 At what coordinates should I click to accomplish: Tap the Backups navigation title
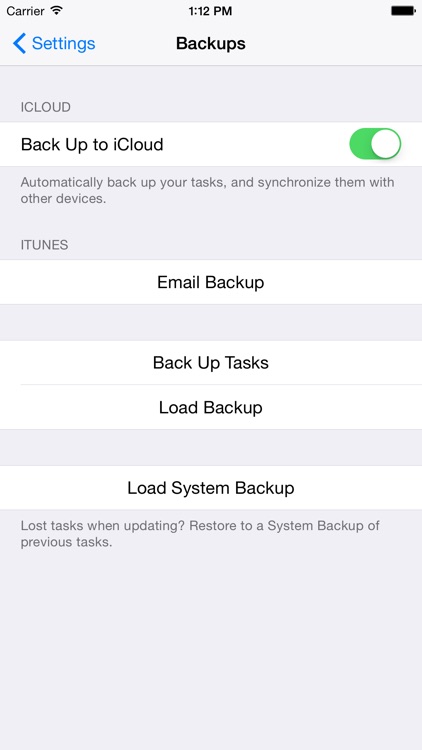pyautogui.click(x=211, y=44)
